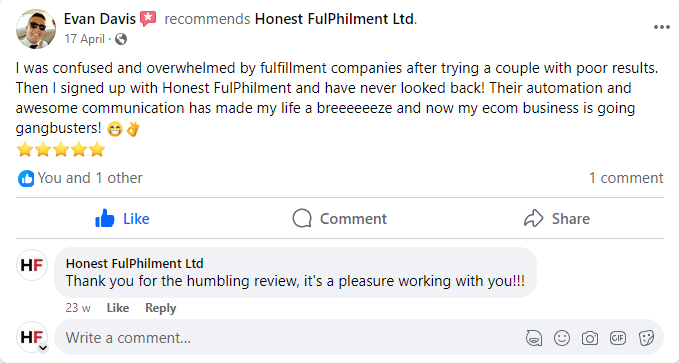Click the globe public-audience icon

pyautogui.click(x=121, y=39)
